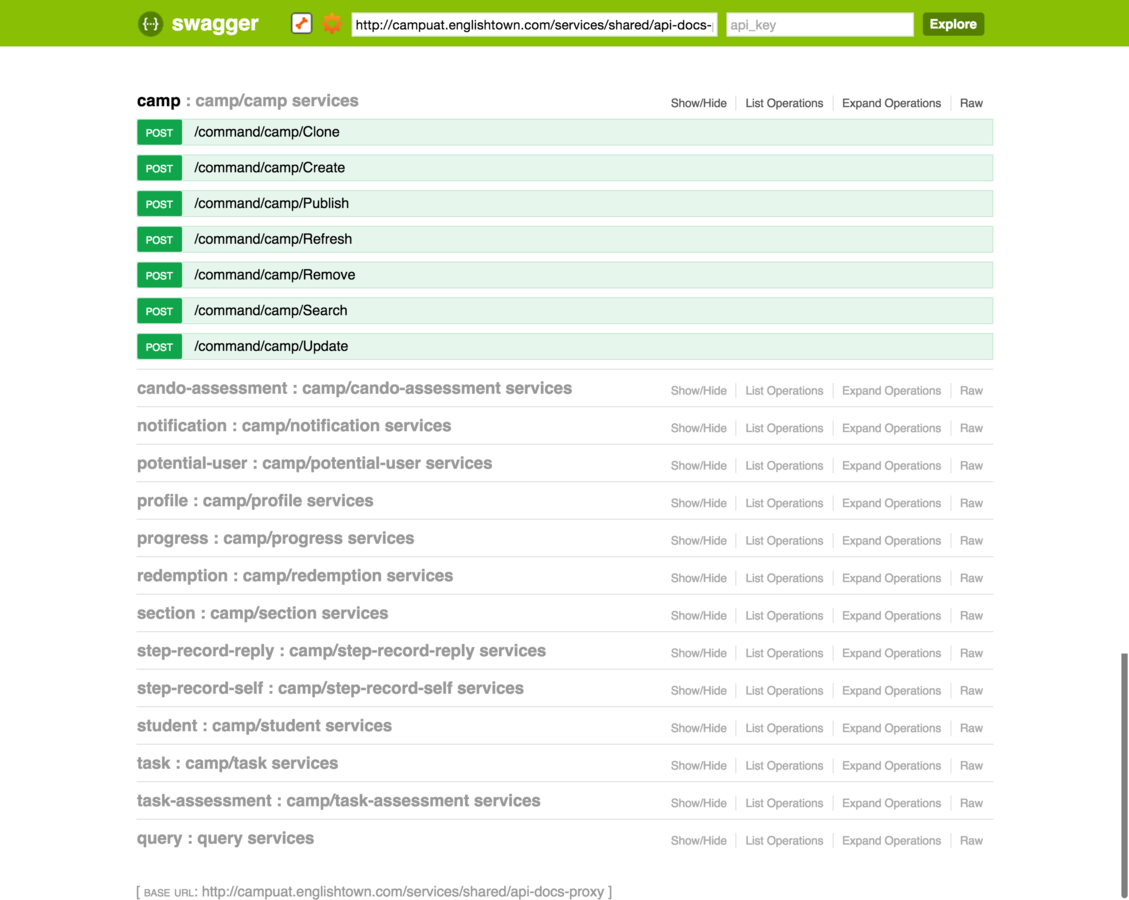Viewport: 1129px width, 900px height.
Task: Open Raw for student services
Action: [971, 727]
